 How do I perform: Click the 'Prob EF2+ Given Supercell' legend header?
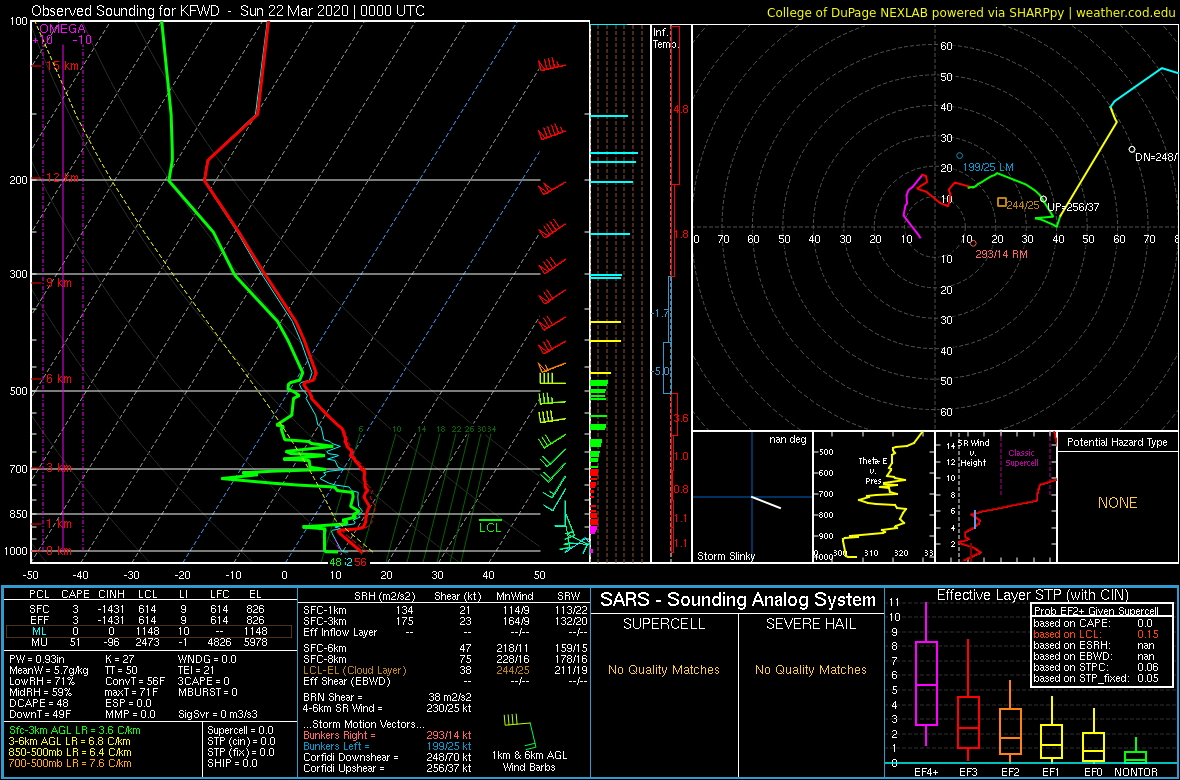pyautogui.click(x=1096, y=609)
